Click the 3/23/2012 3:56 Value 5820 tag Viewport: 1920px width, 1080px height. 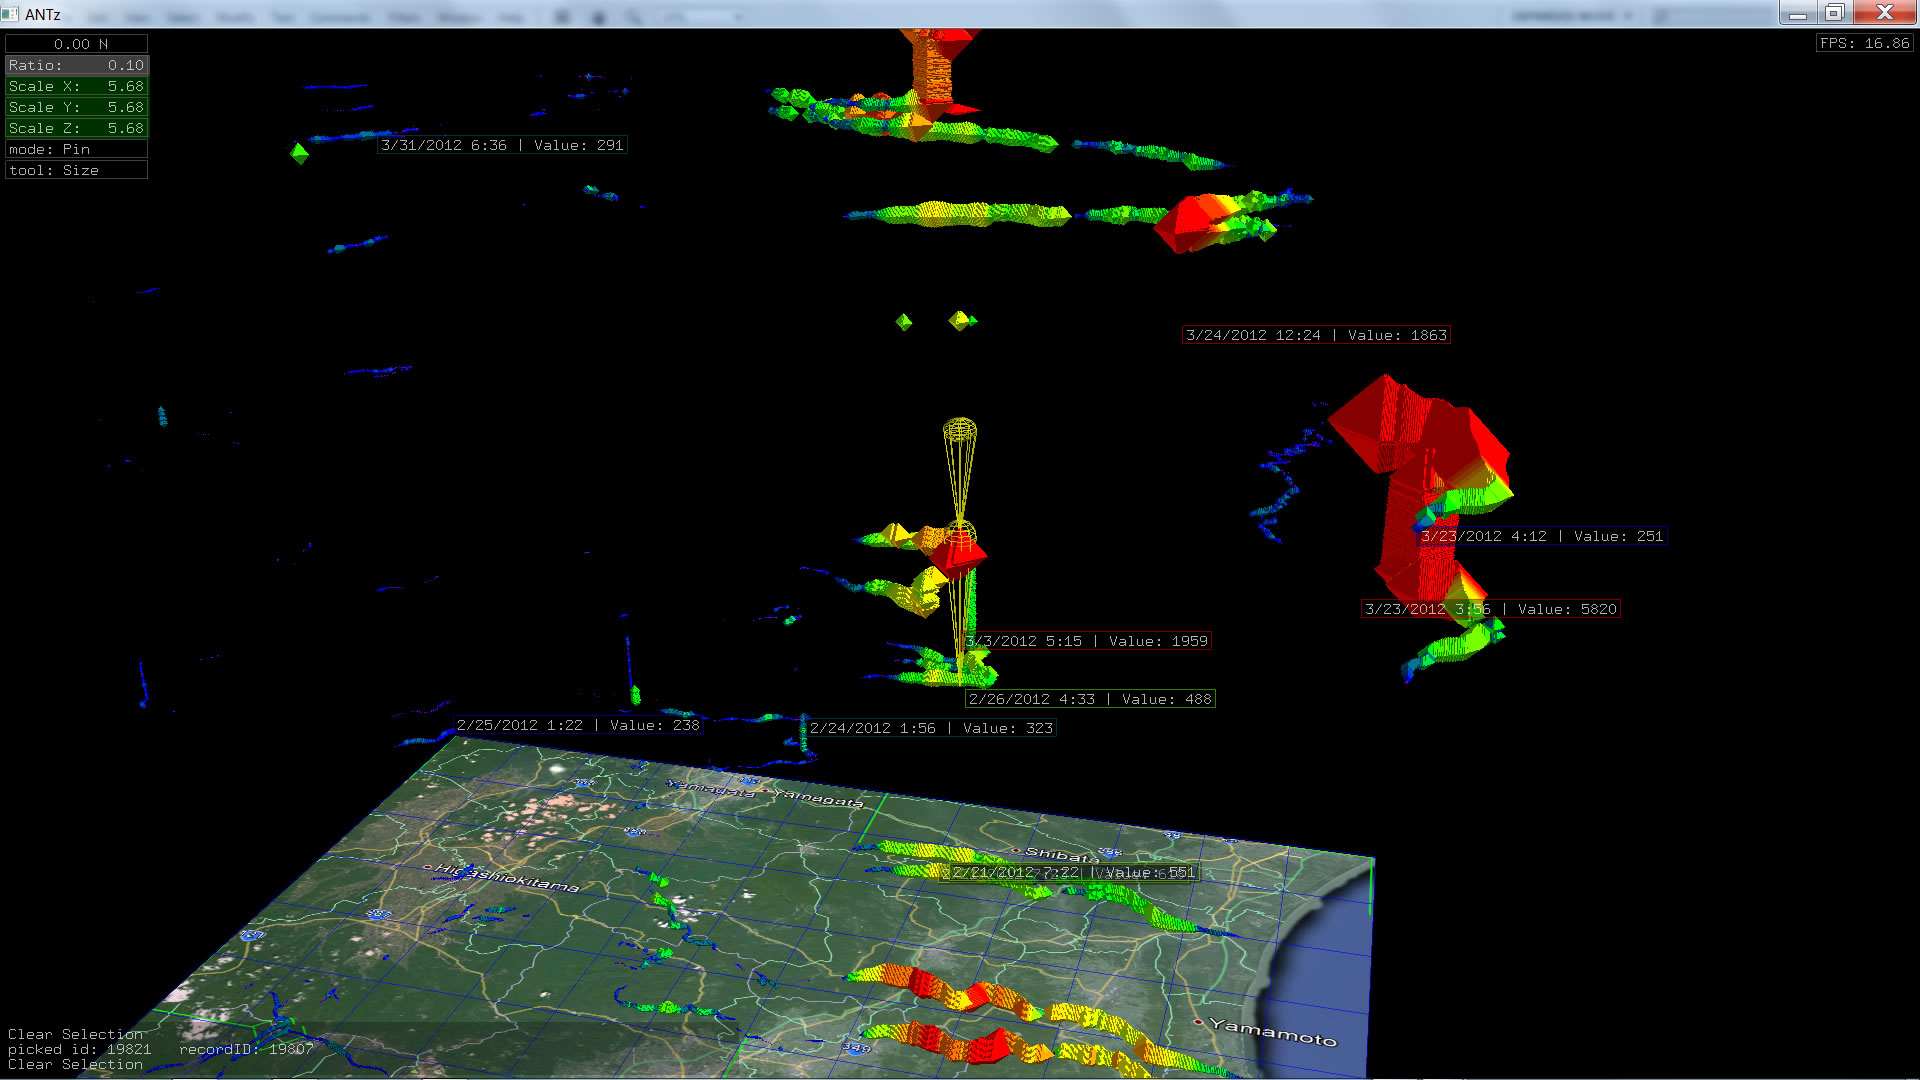click(1490, 609)
